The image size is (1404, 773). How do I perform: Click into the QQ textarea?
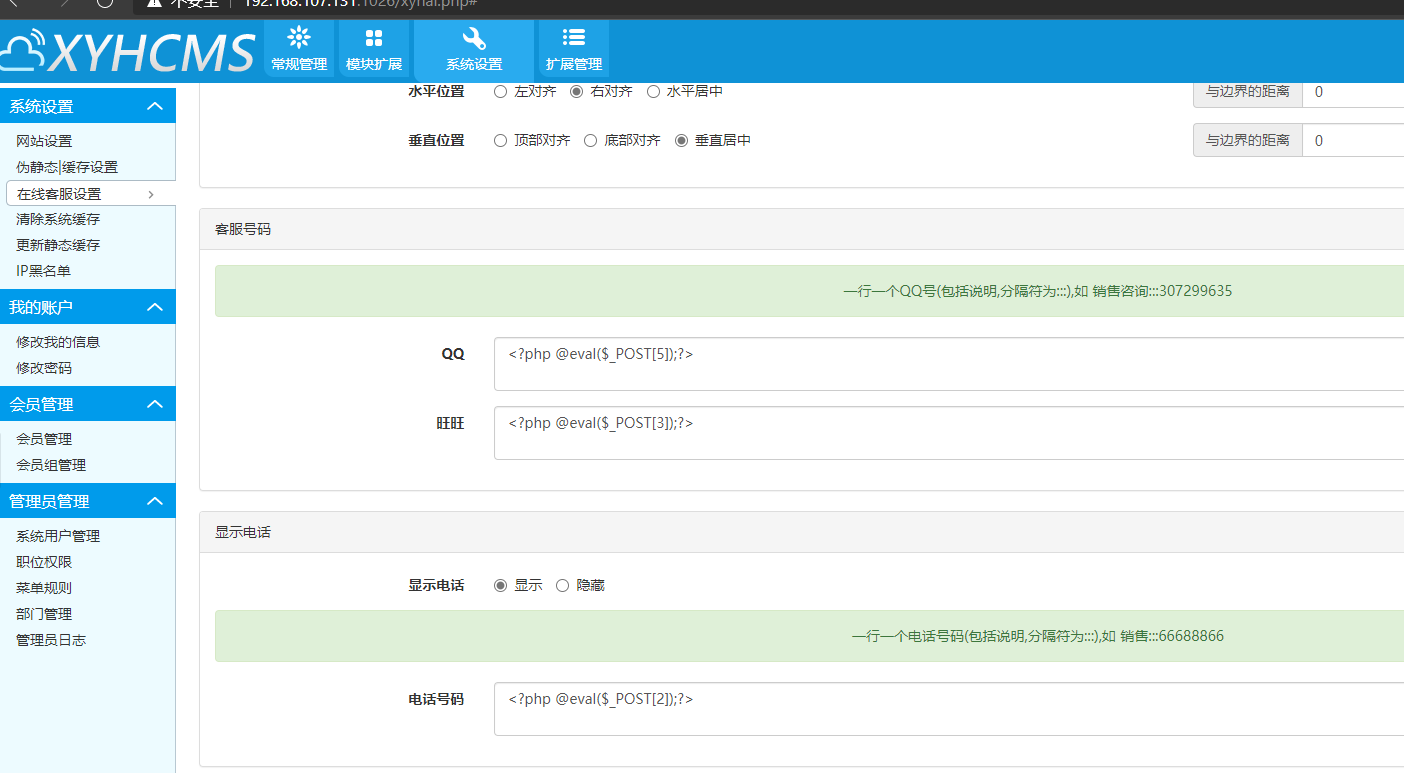(x=949, y=364)
